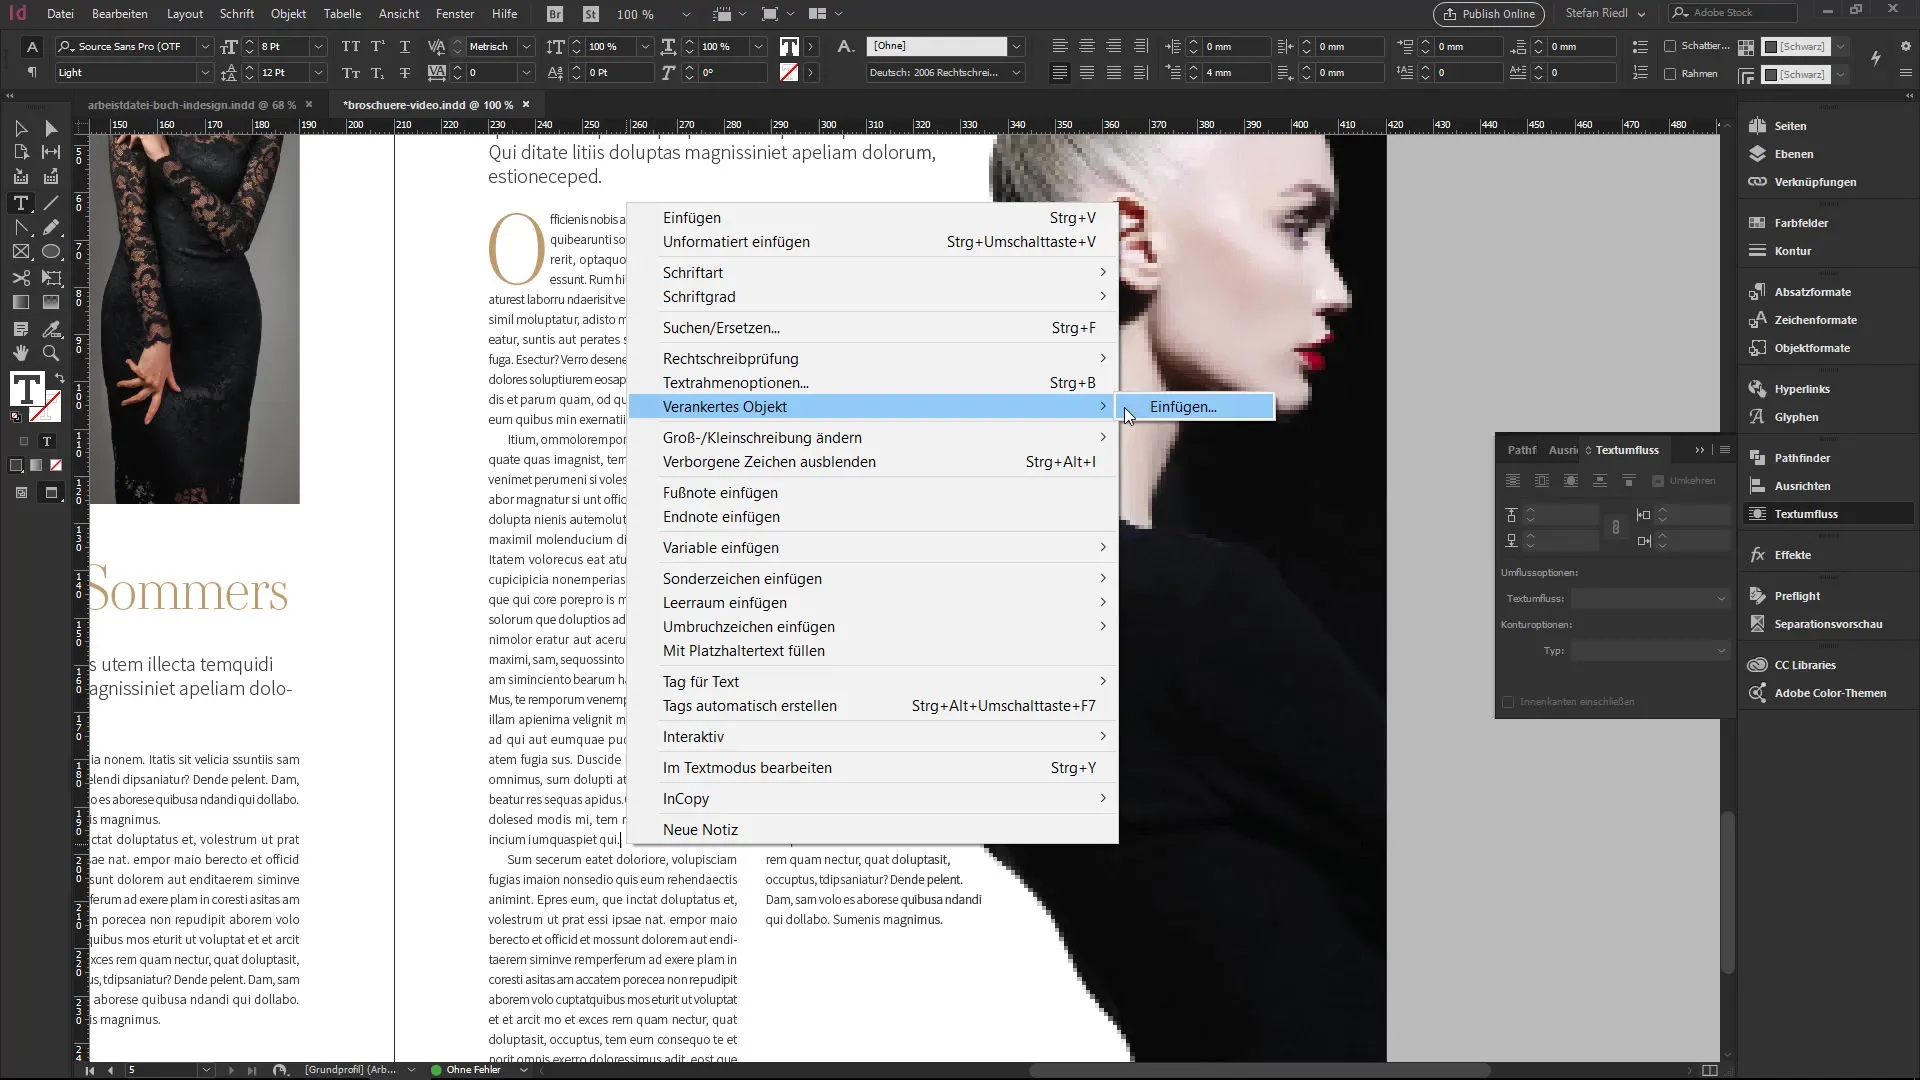Enable the Rahmen checkbox
Image resolution: width=1920 pixels, height=1080 pixels.
tap(1670, 73)
